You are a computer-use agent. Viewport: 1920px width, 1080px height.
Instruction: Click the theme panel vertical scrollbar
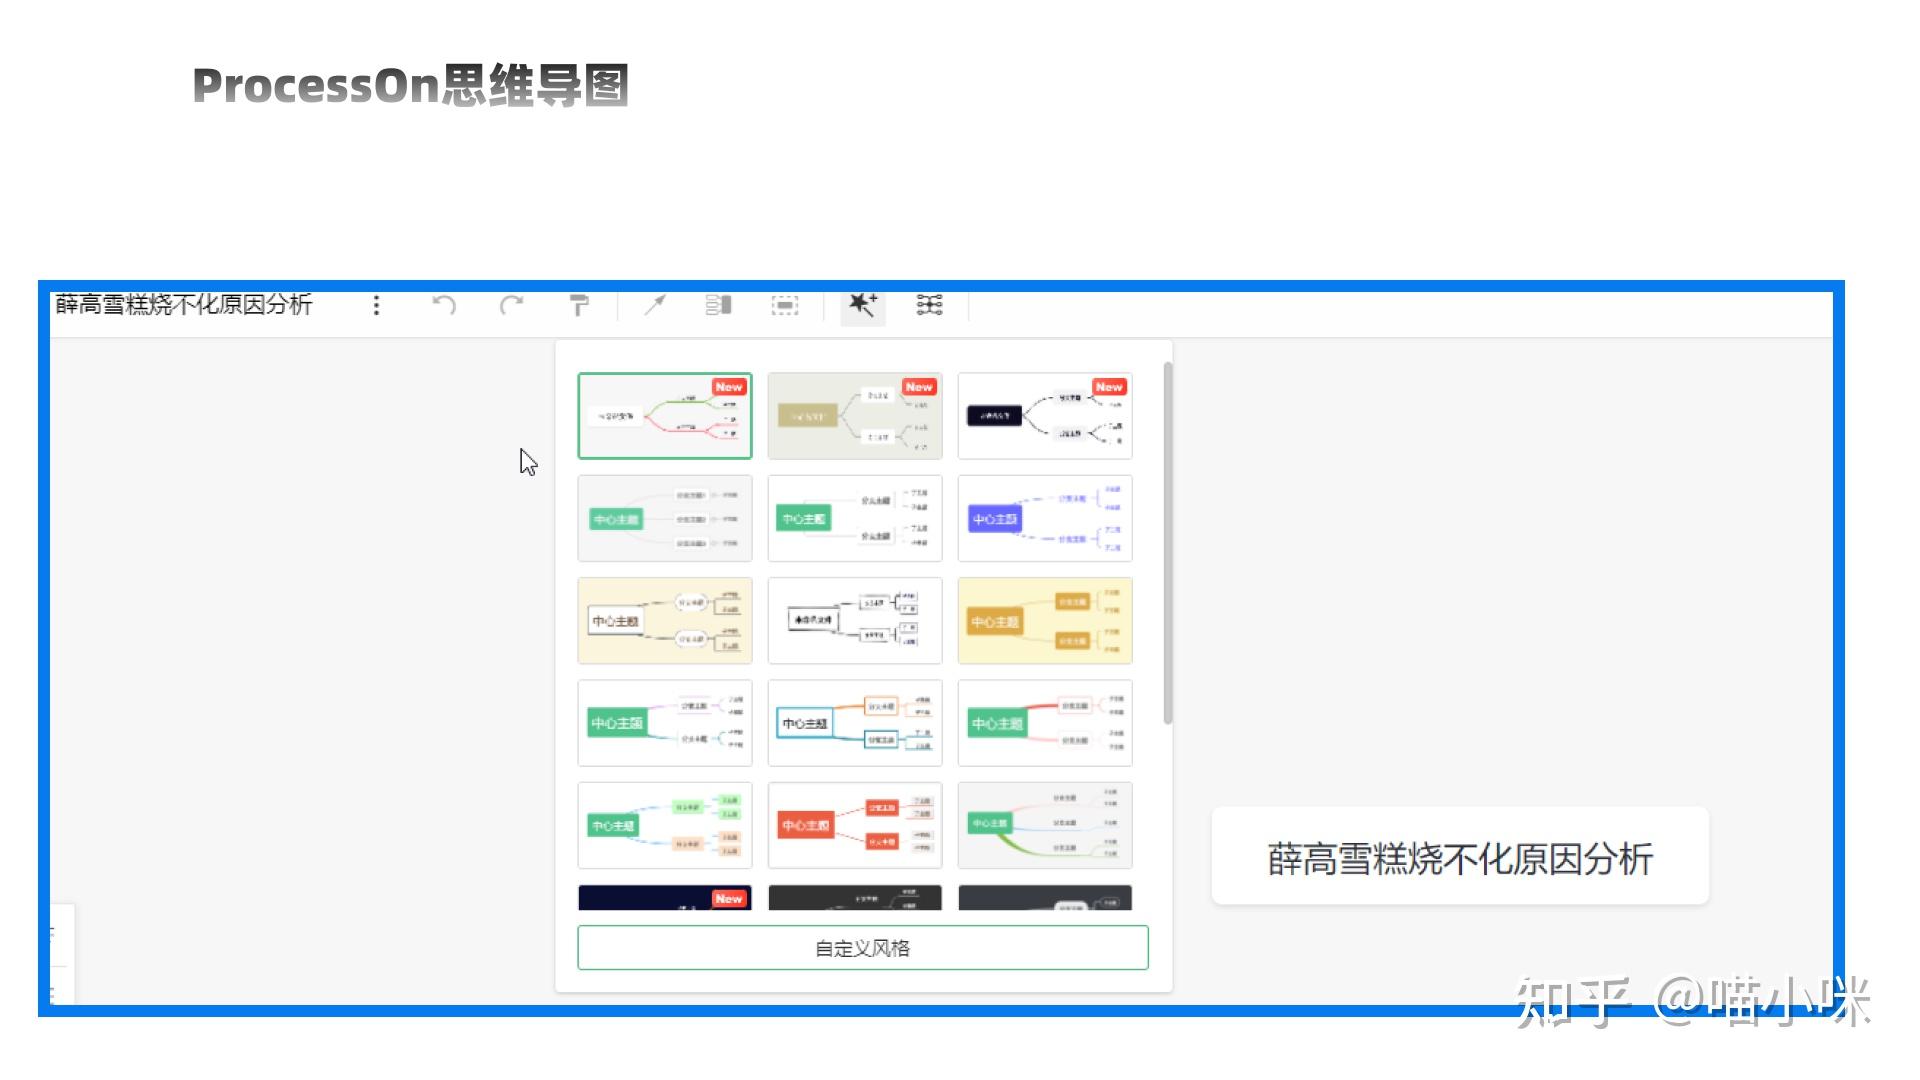[x=1168, y=543]
